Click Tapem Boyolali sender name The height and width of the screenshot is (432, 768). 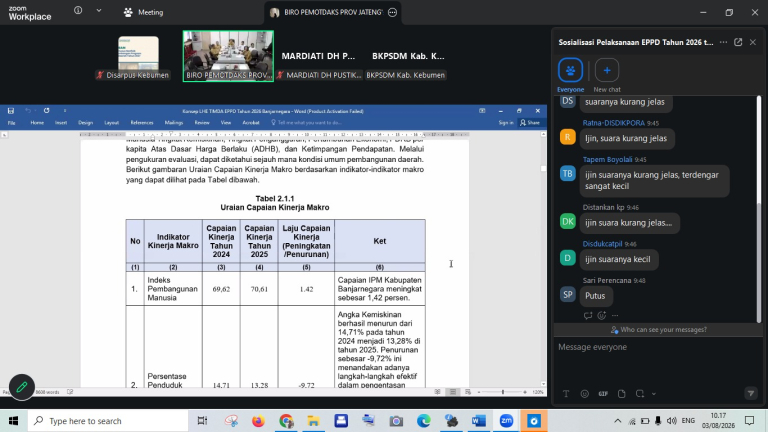(607, 159)
